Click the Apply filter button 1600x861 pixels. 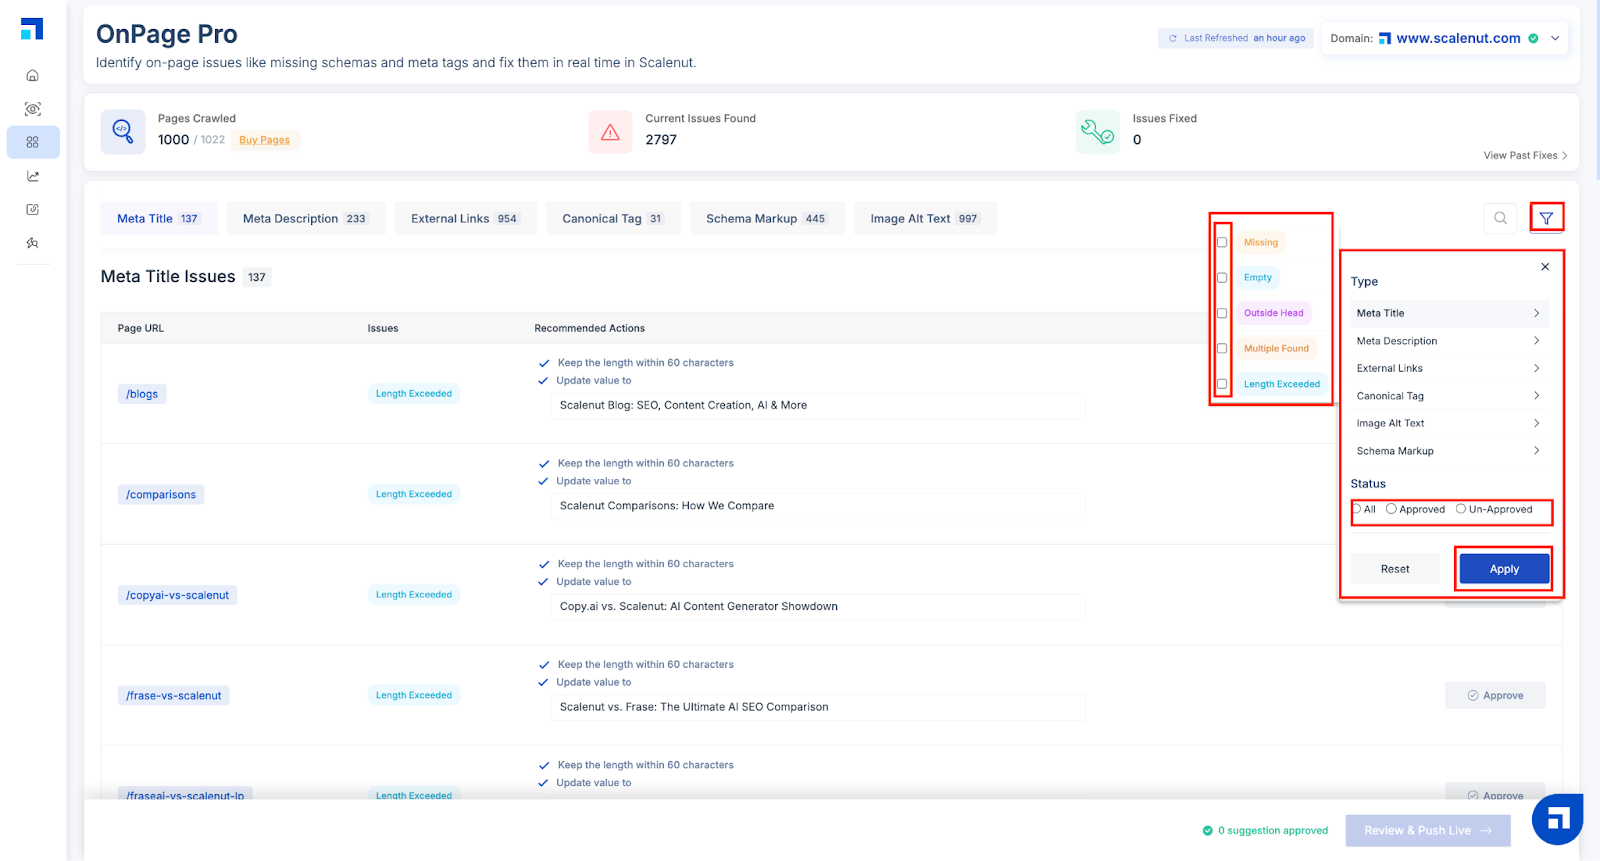[1504, 569]
